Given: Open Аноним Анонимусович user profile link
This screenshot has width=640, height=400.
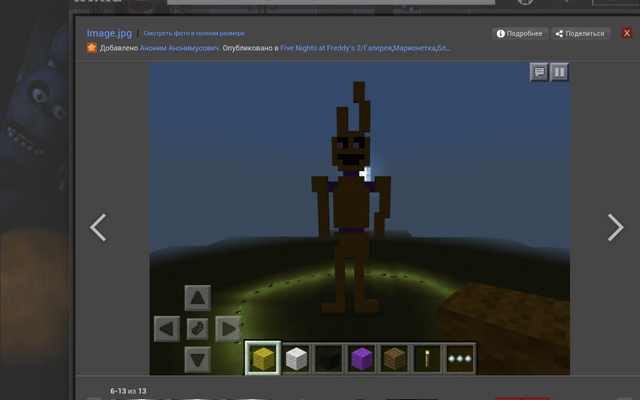Looking at the screenshot, I should coord(180,48).
